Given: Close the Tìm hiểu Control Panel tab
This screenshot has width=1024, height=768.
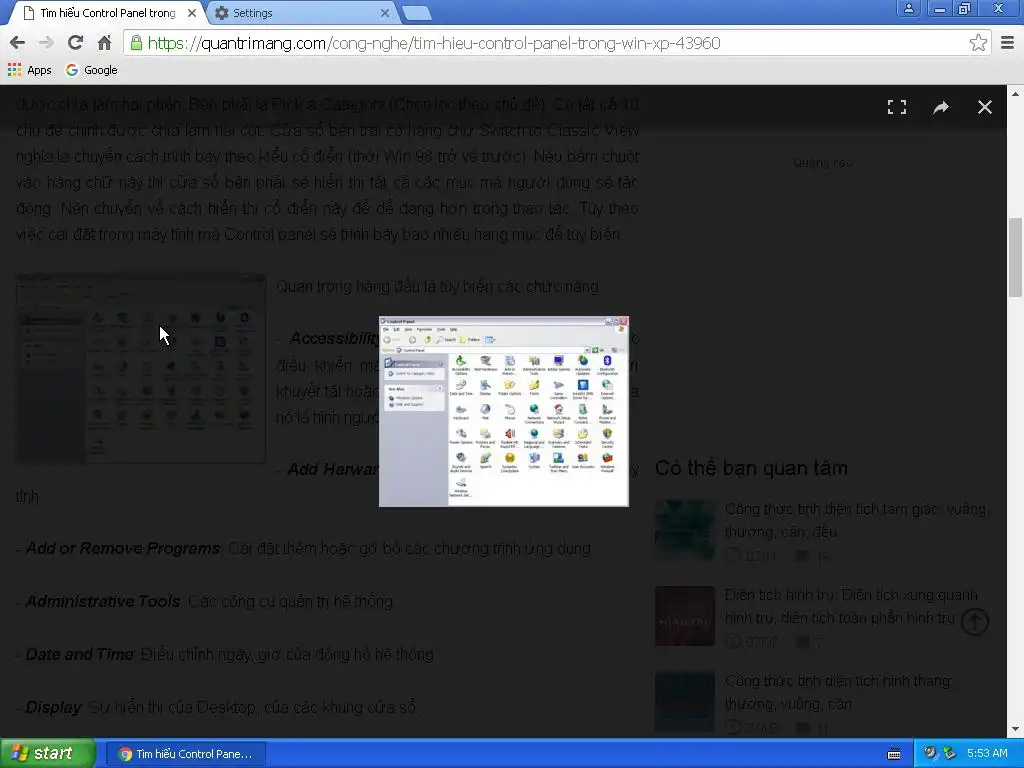Looking at the screenshot, I should coord(192,13).
